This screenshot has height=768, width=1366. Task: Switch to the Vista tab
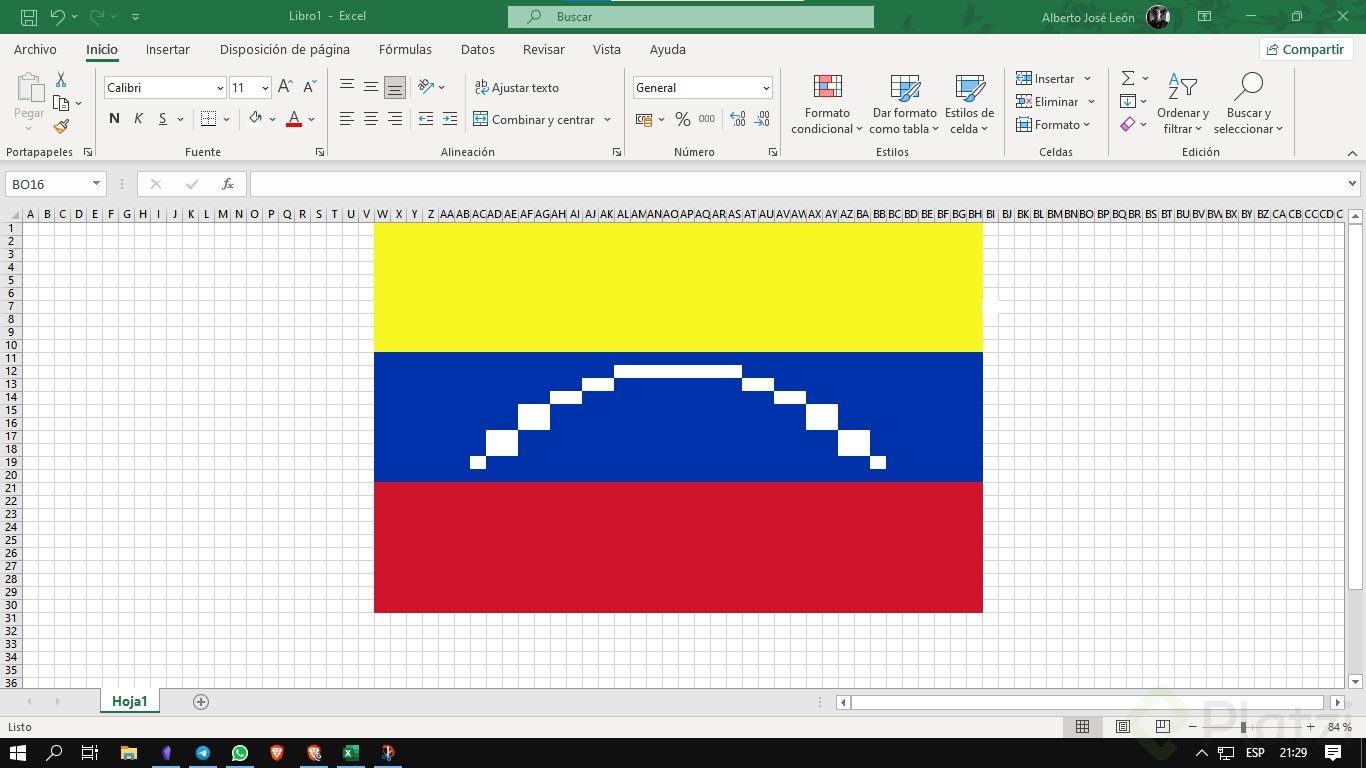606,49
